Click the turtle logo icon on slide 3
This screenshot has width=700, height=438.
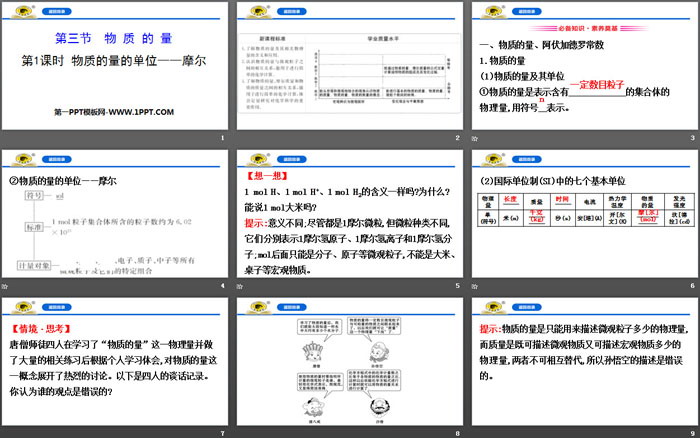pyautogui.click(x=489, y=13)
